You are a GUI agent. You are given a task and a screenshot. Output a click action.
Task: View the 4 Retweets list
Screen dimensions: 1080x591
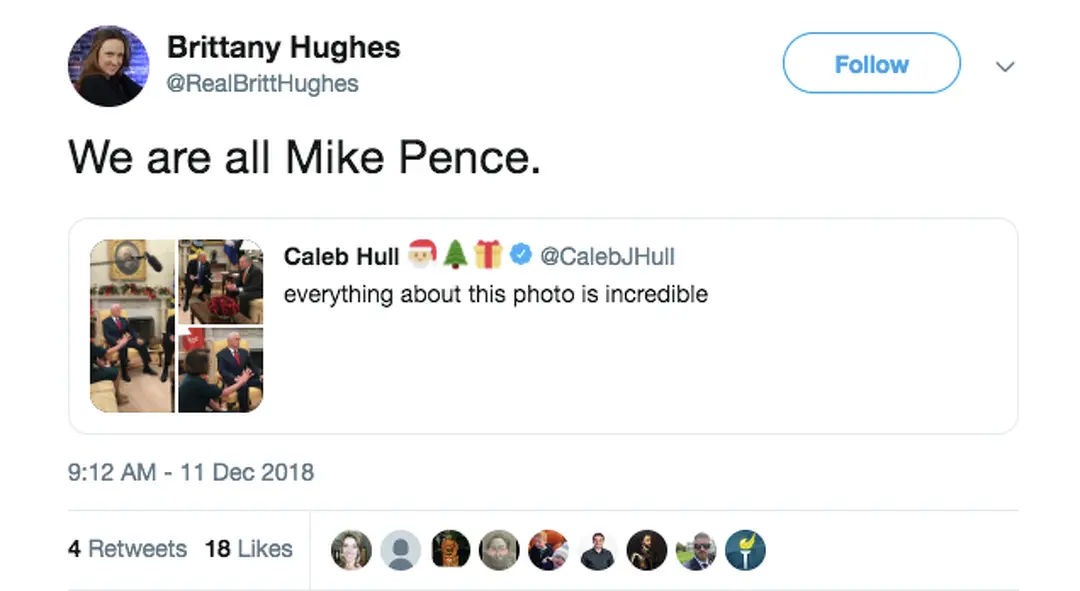[127, 549]
